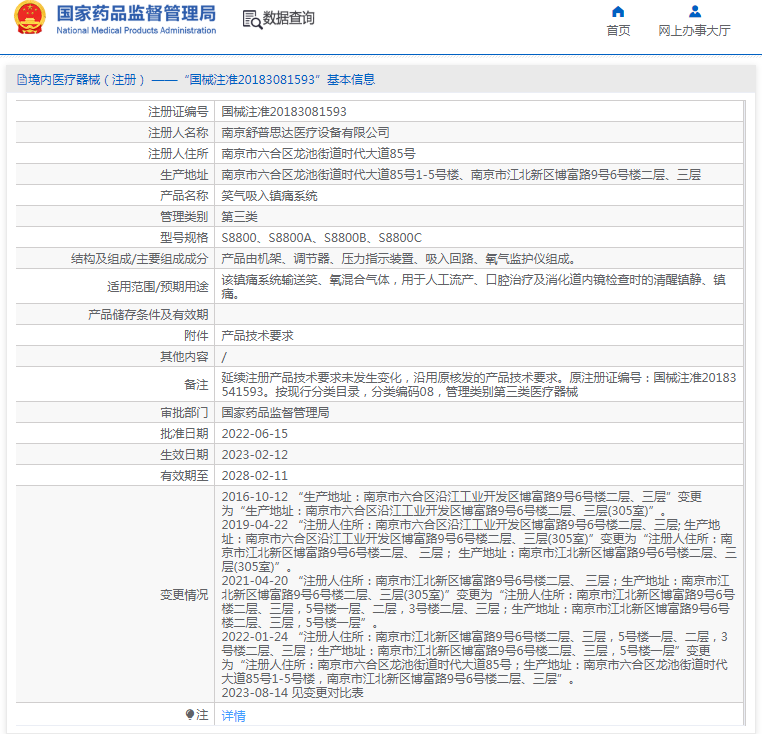Click the home icon above 首页

pyautogui.click(x=618, y=11)
